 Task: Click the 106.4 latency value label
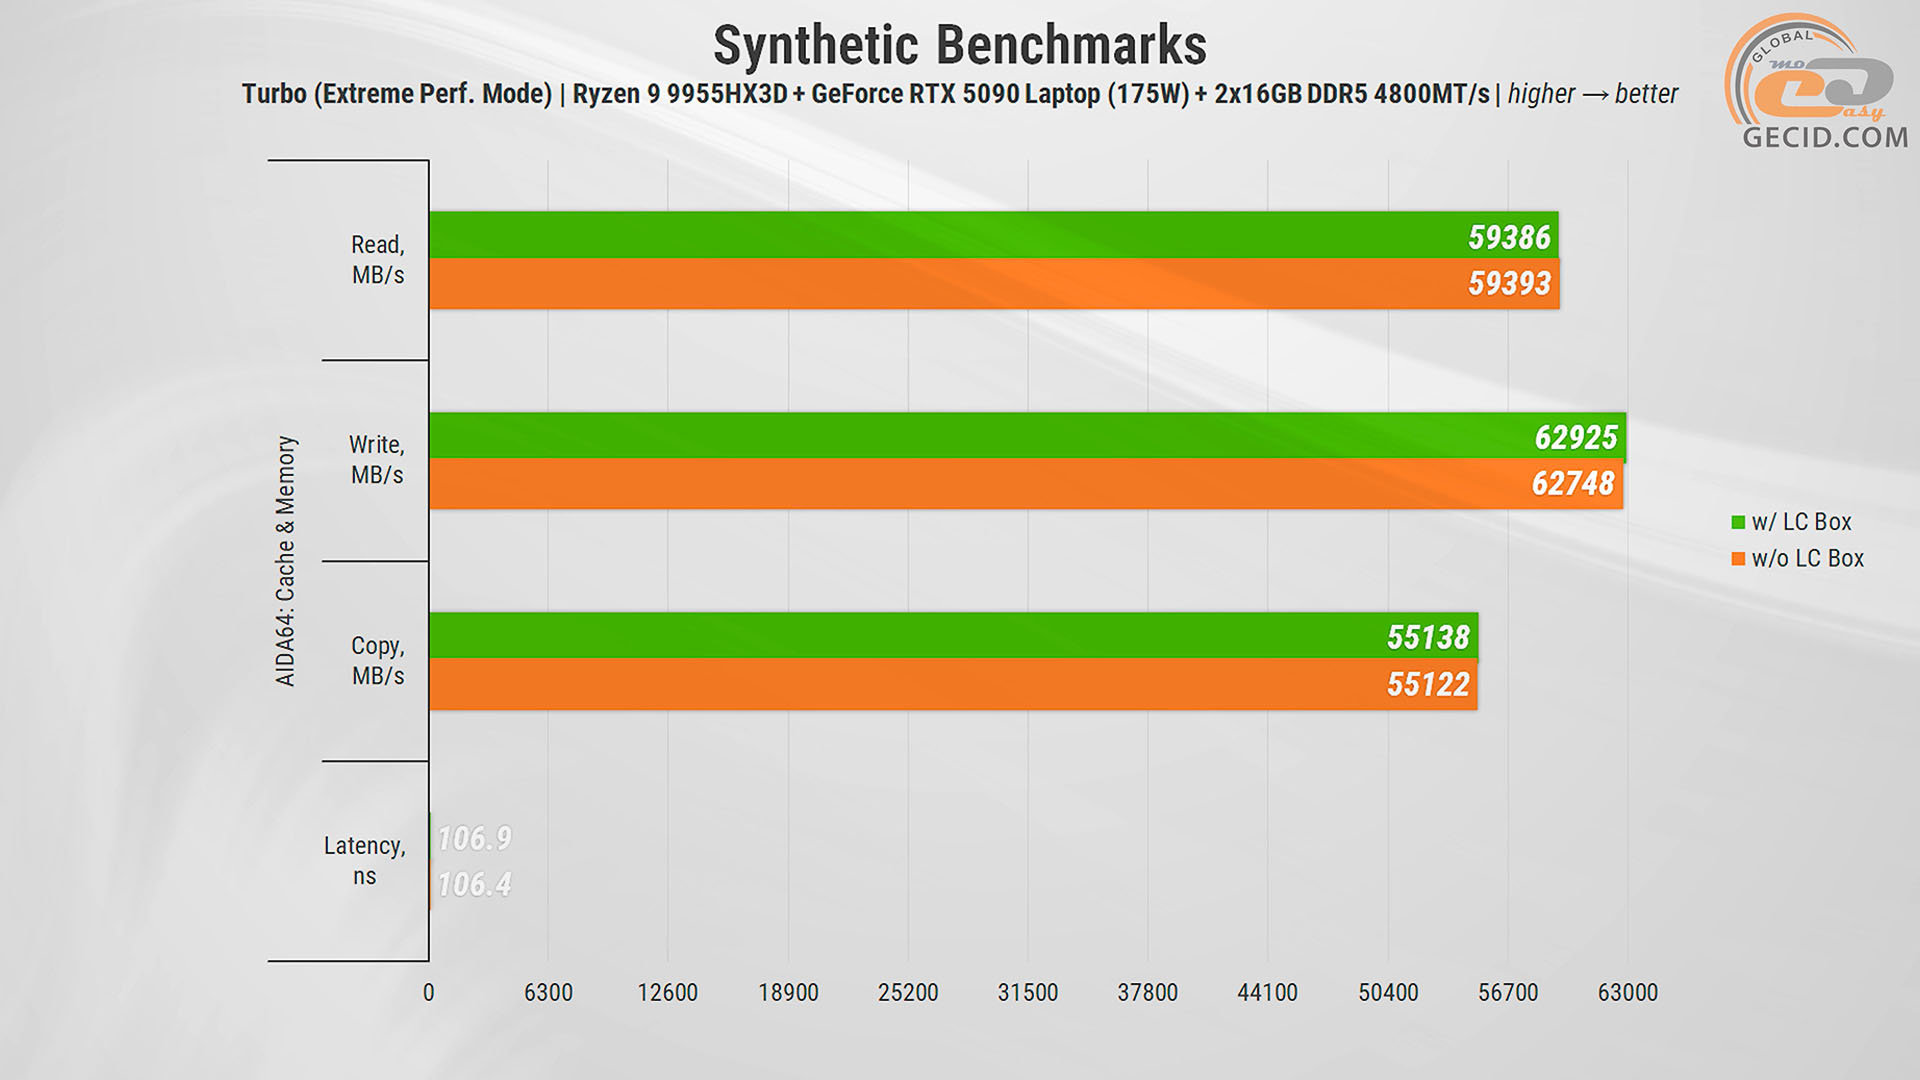click(475, 885)
